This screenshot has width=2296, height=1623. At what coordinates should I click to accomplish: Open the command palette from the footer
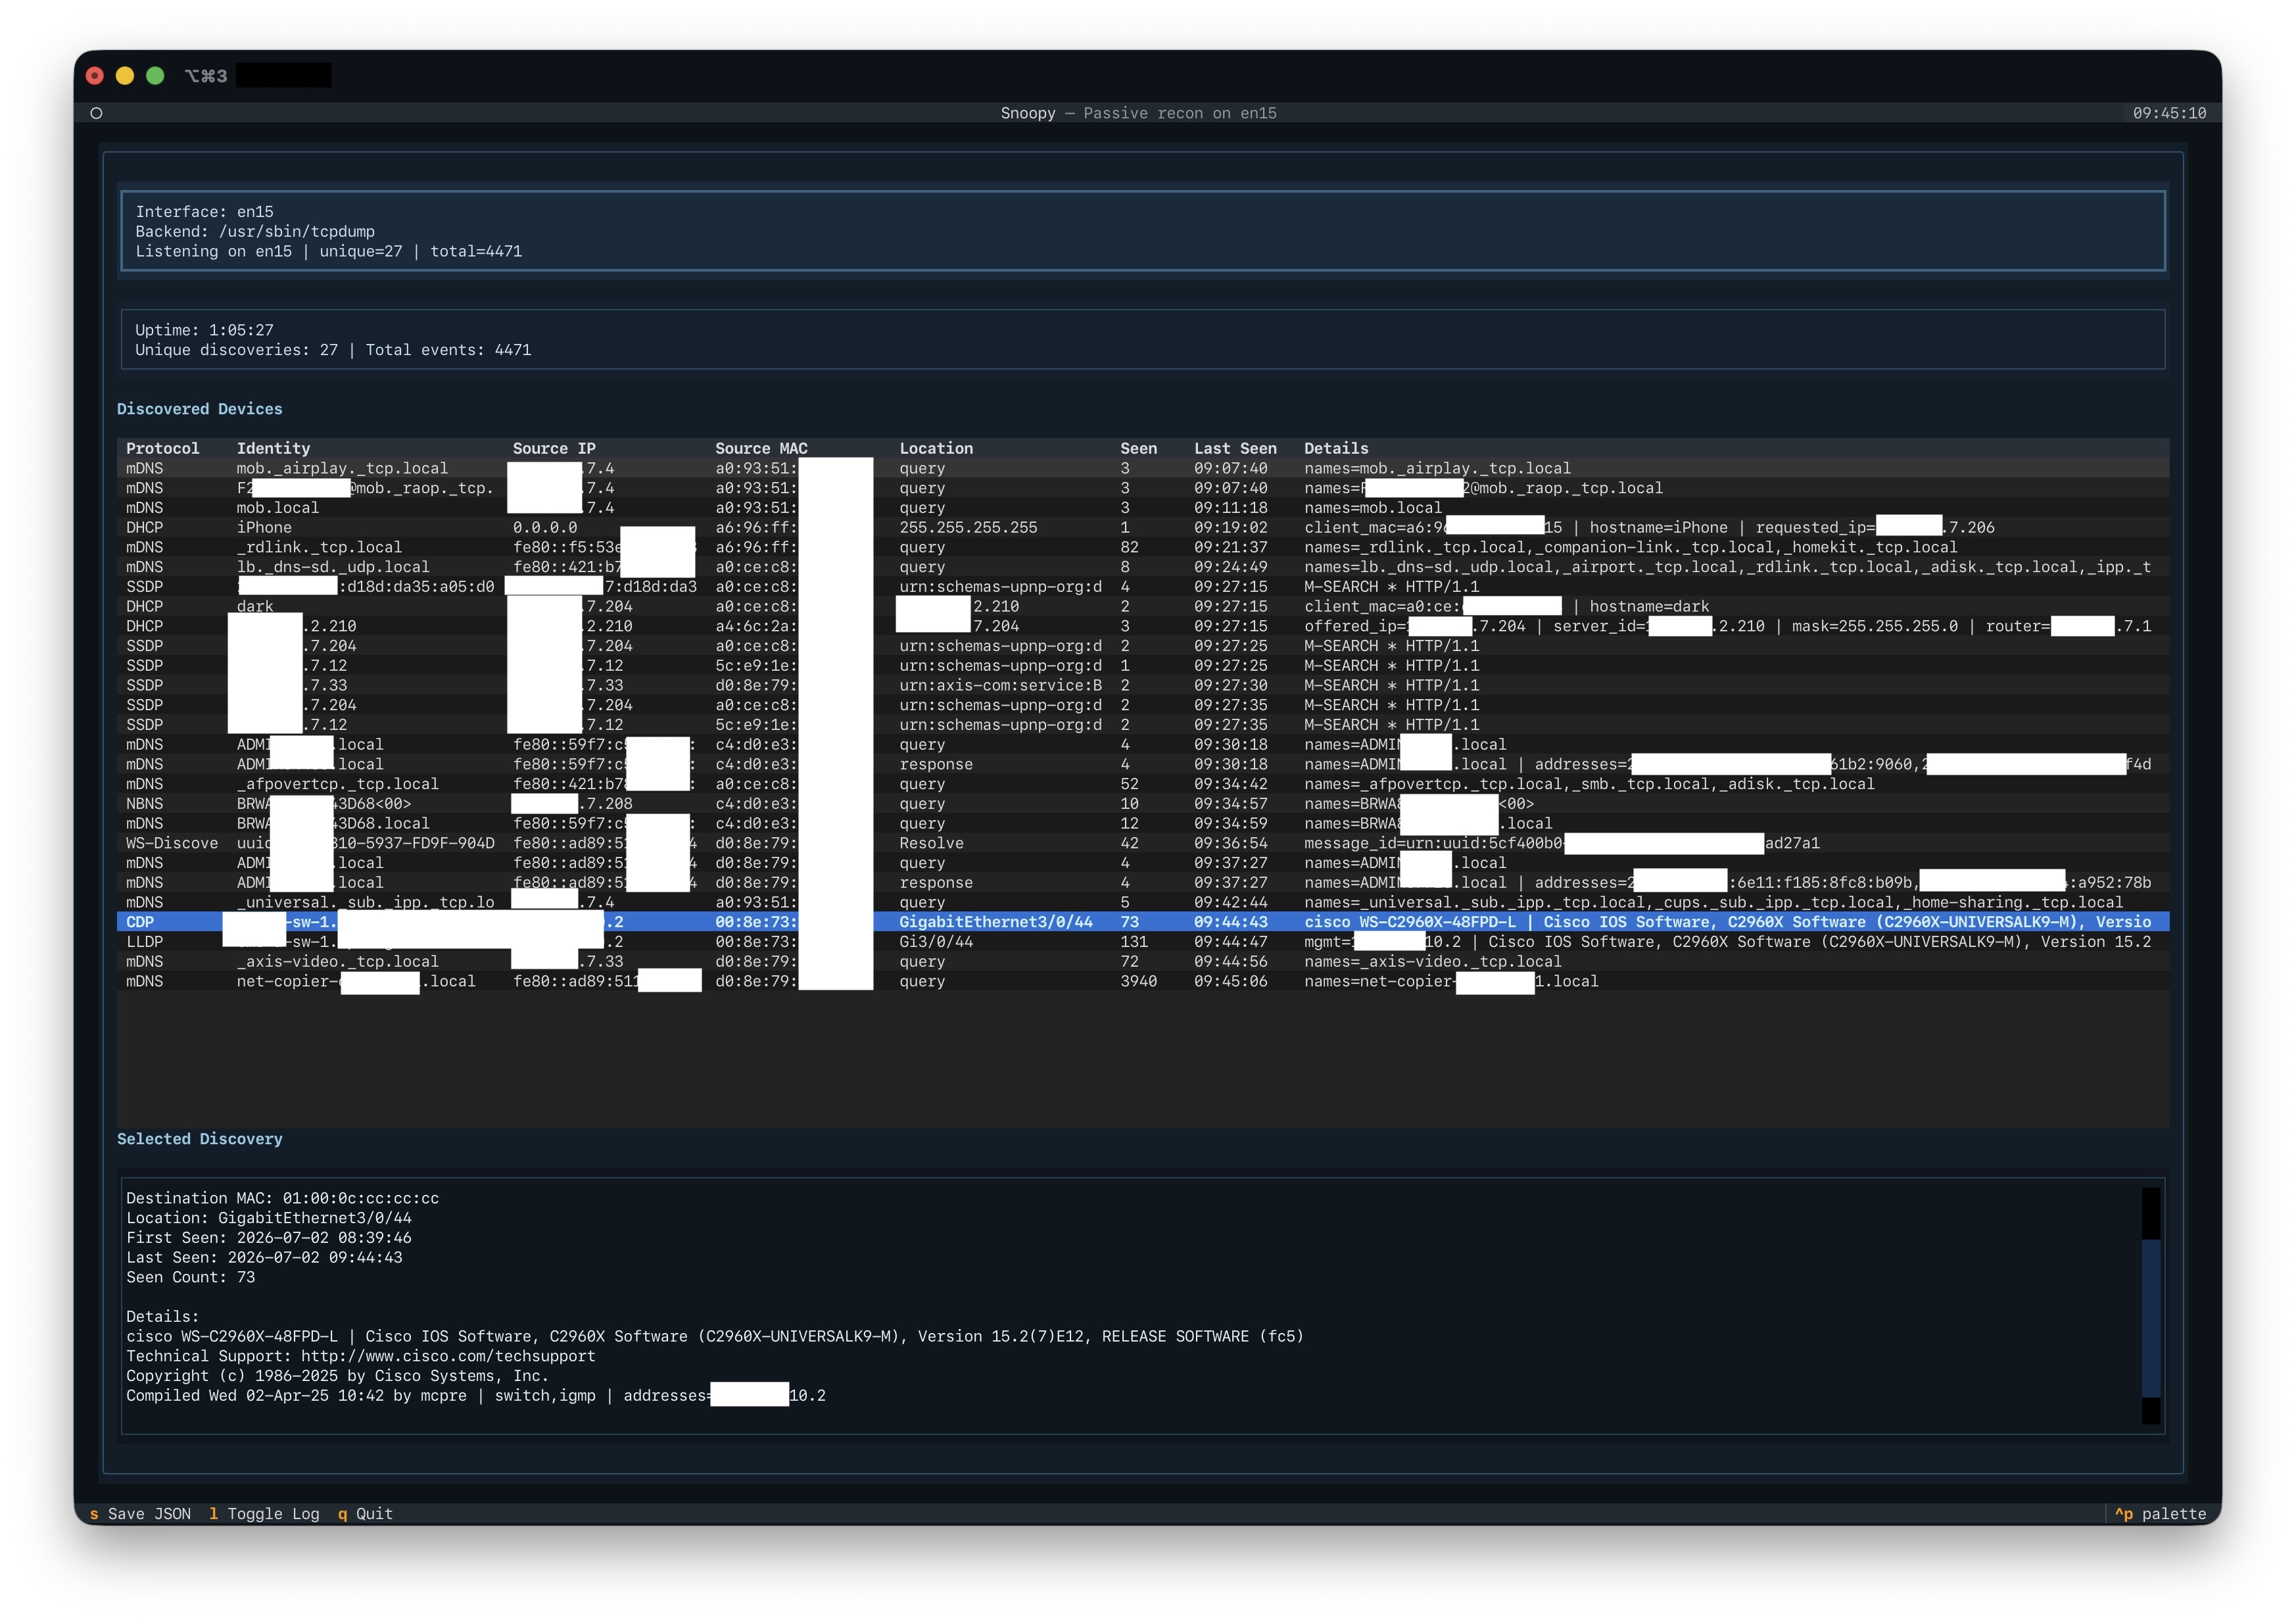[2160, 1513]
